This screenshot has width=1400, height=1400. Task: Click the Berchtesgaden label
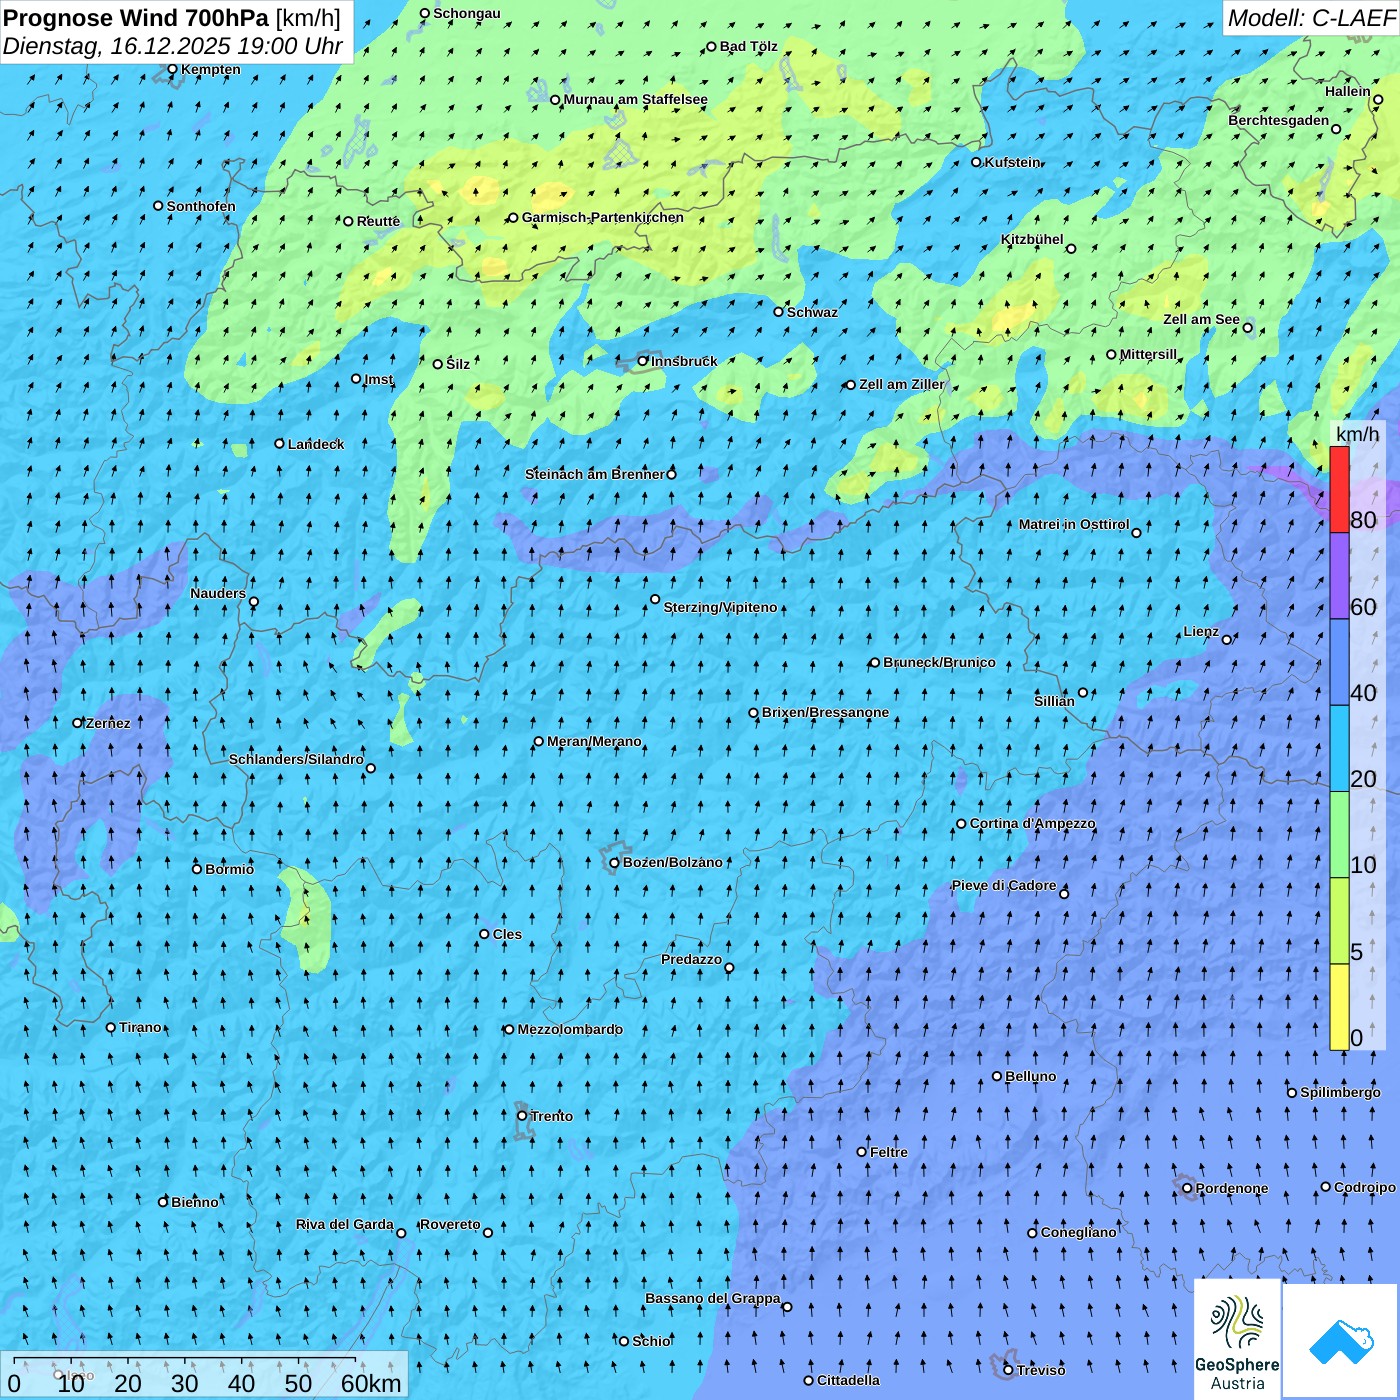[x=1279, y=120]
